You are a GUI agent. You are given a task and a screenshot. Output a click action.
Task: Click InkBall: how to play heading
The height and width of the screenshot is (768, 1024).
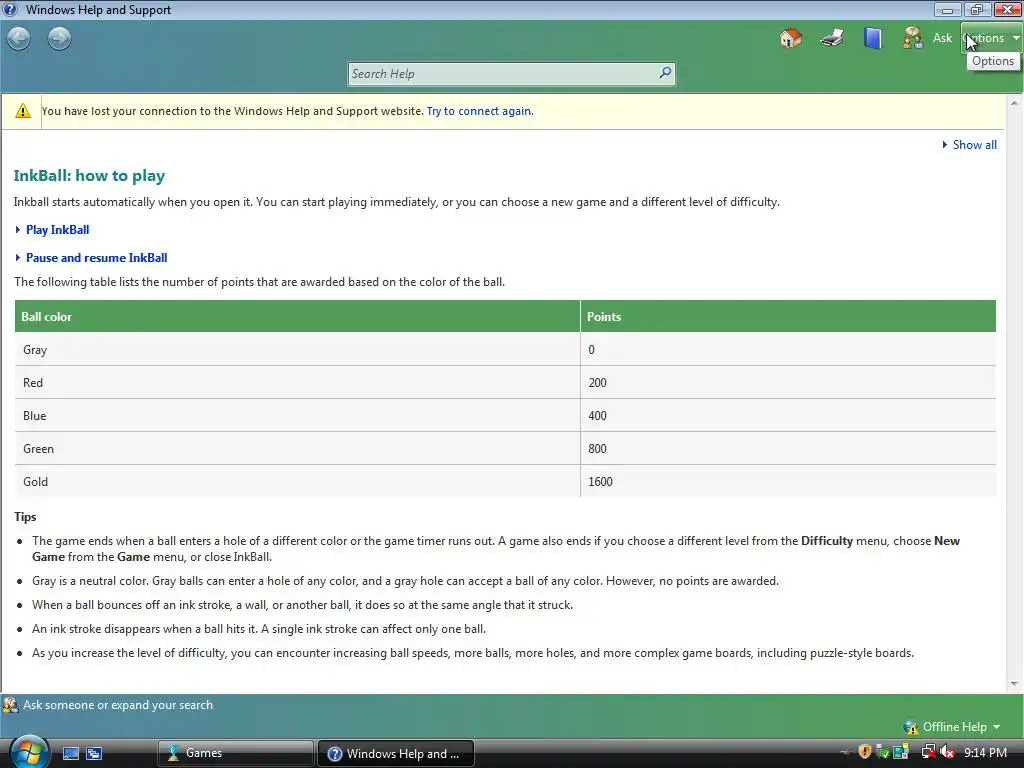tap(89, 176)
